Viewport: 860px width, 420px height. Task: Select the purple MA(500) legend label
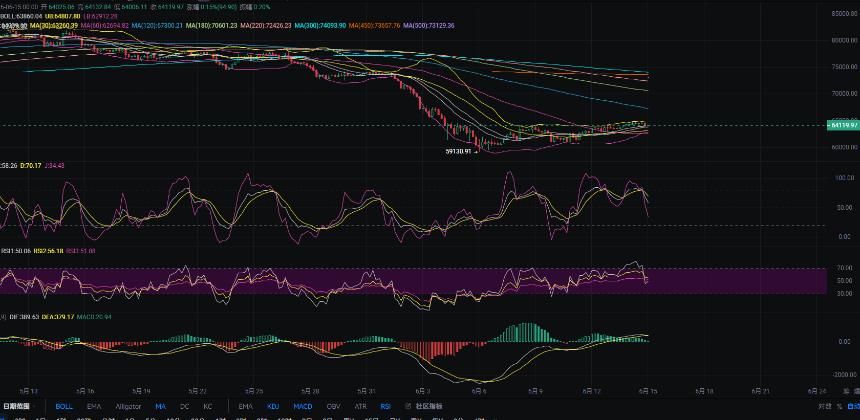pos(429,26)
